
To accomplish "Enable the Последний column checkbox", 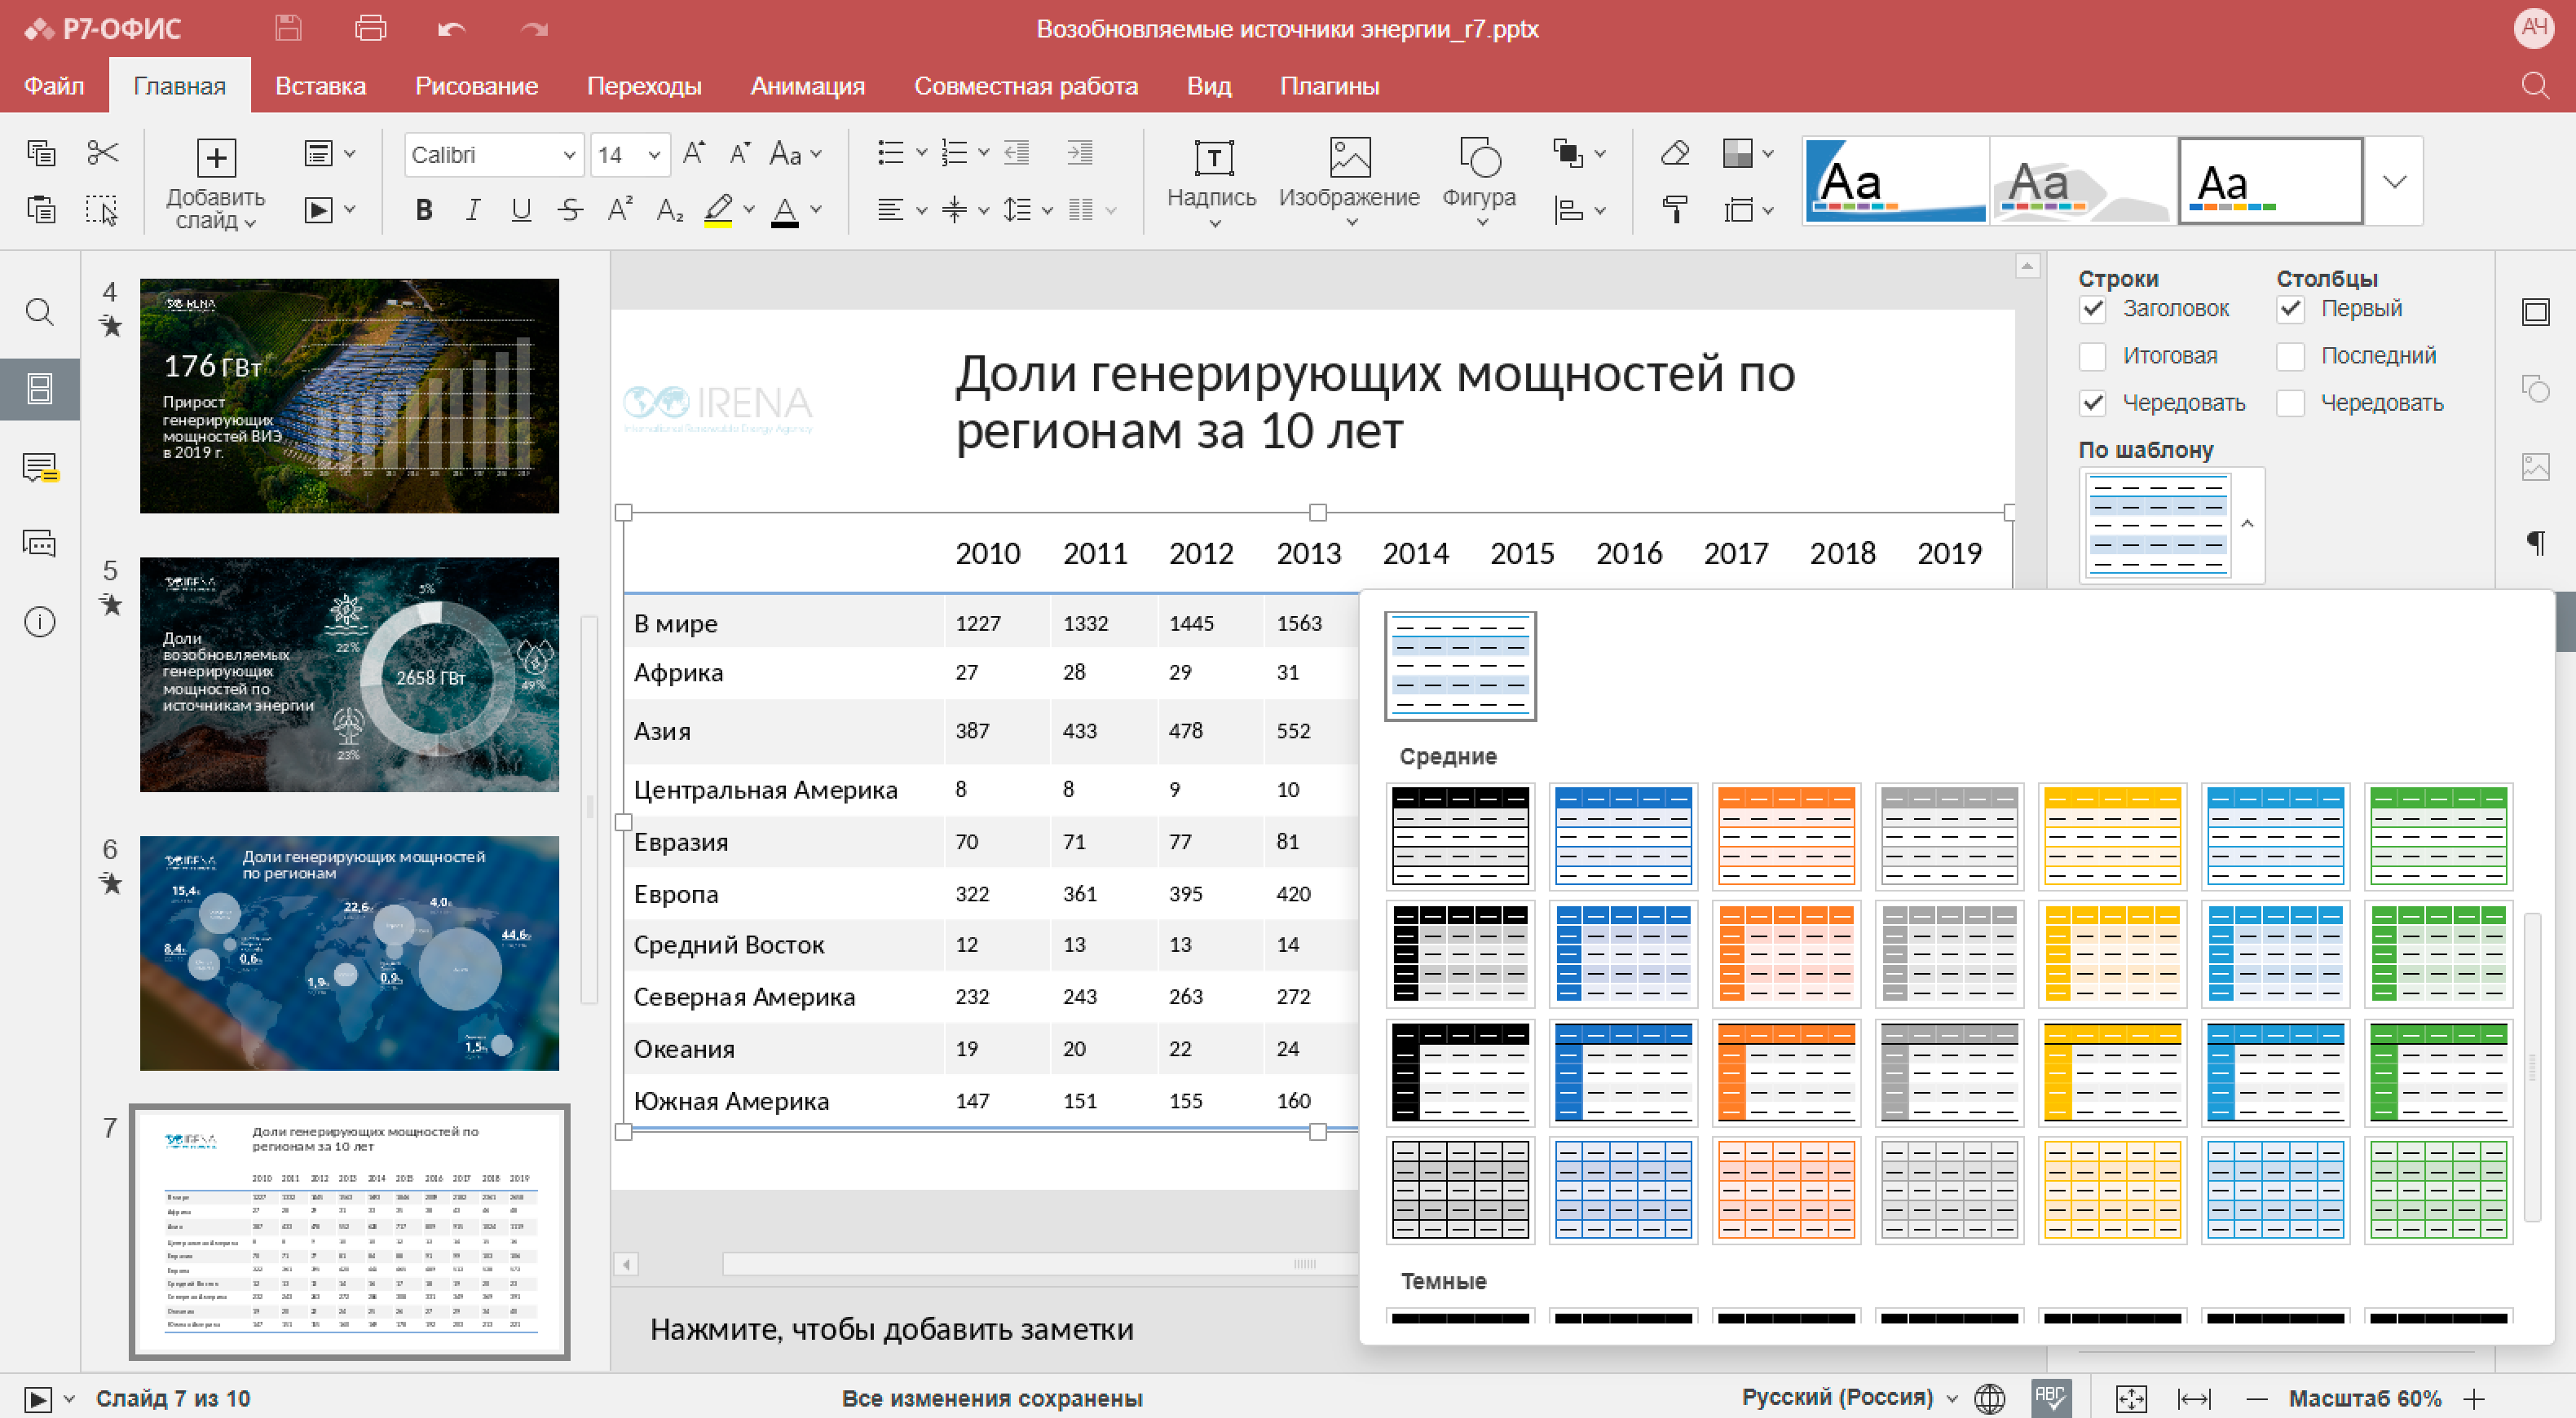I will tap(2291, 356).
